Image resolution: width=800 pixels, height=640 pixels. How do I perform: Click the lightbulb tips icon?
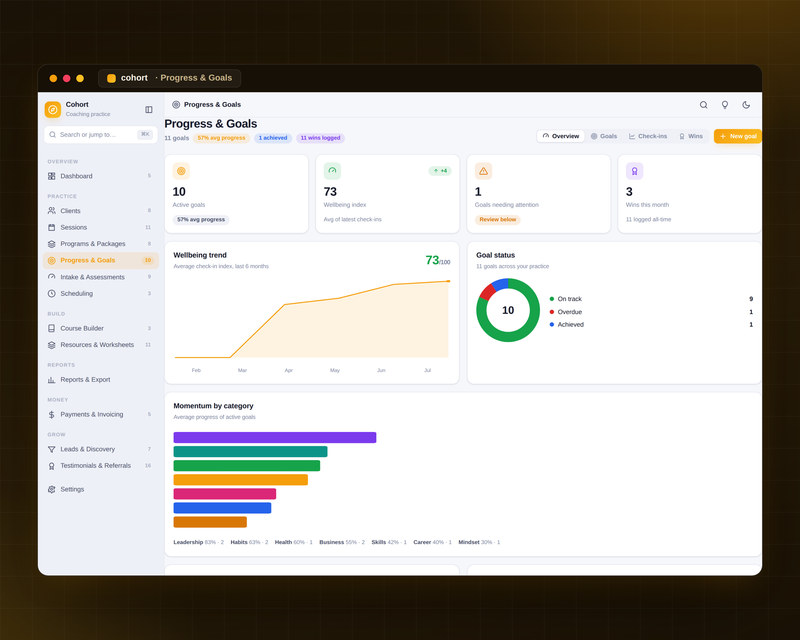724,105
